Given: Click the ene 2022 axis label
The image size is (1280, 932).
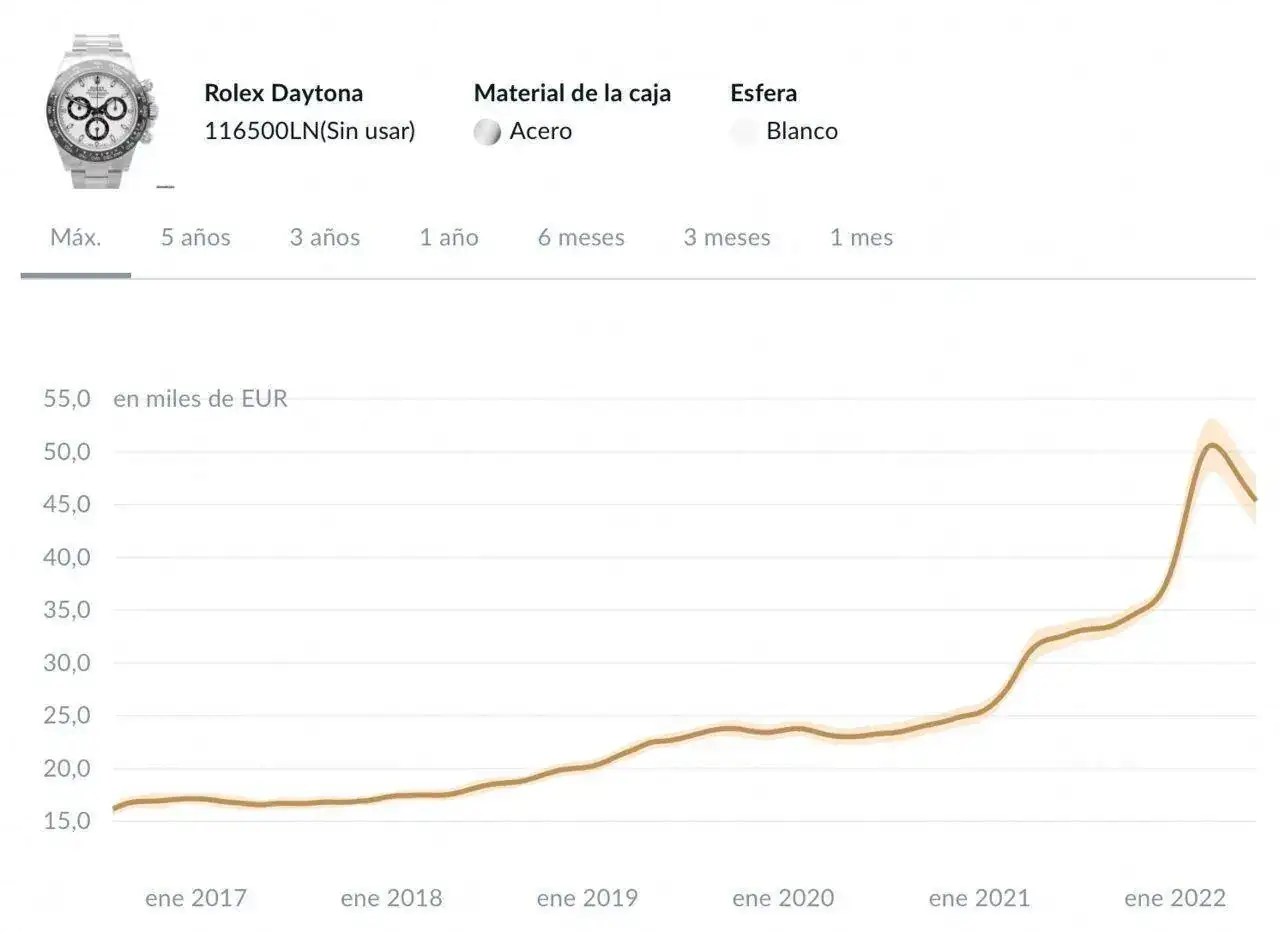Looking at the screenshot, I should click(1174, 898).
